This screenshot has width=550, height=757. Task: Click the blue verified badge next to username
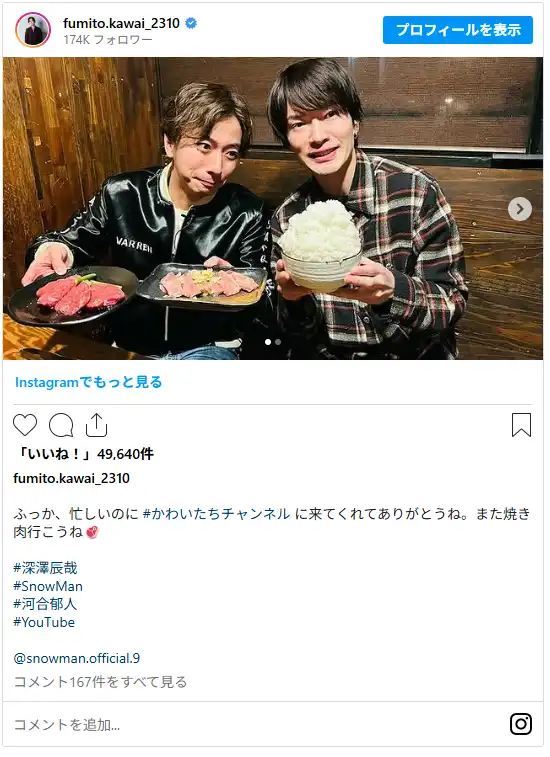191,23
